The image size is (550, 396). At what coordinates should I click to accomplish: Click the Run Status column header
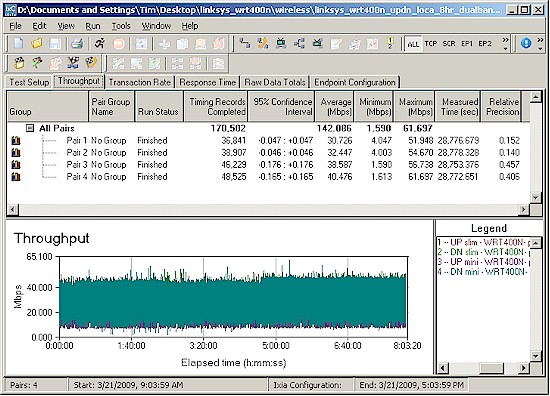point(159,106)
